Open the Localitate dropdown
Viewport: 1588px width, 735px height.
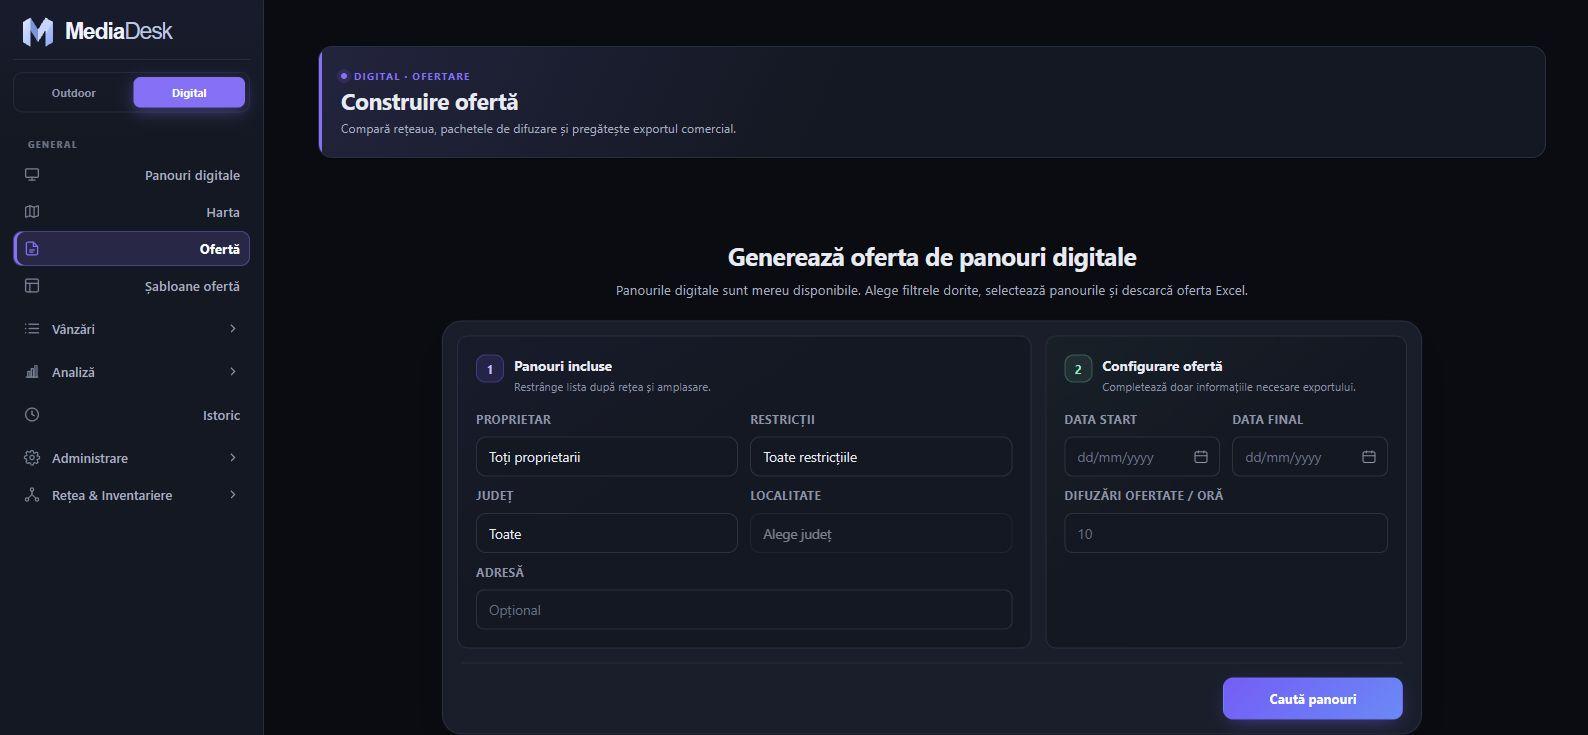881,534
